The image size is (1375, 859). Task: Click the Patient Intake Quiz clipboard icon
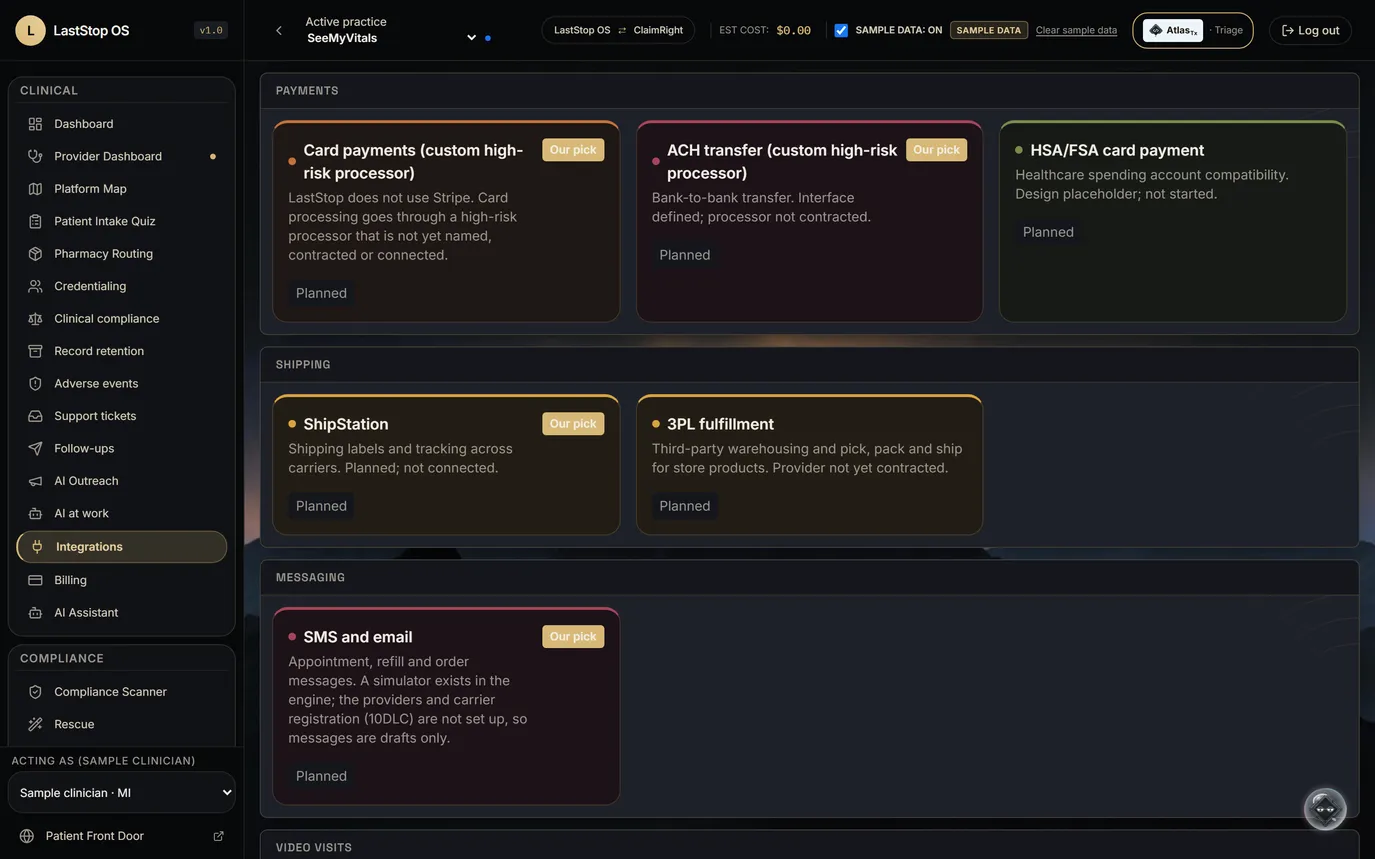pos(35,221)
